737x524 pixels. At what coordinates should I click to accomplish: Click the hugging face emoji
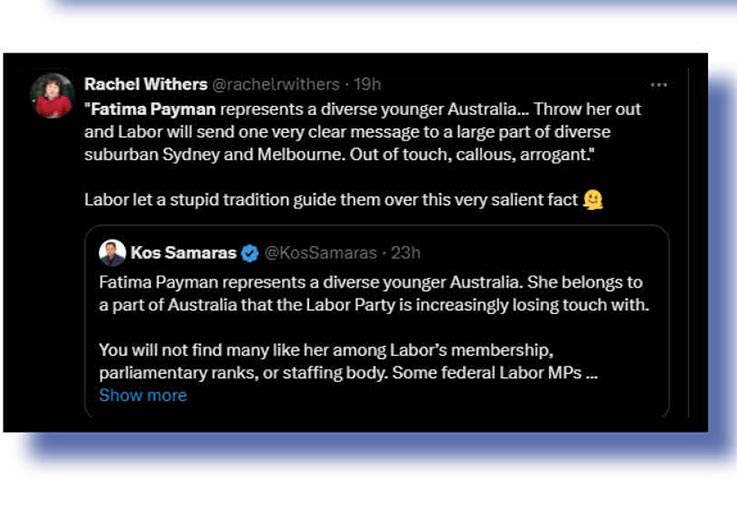593,200
